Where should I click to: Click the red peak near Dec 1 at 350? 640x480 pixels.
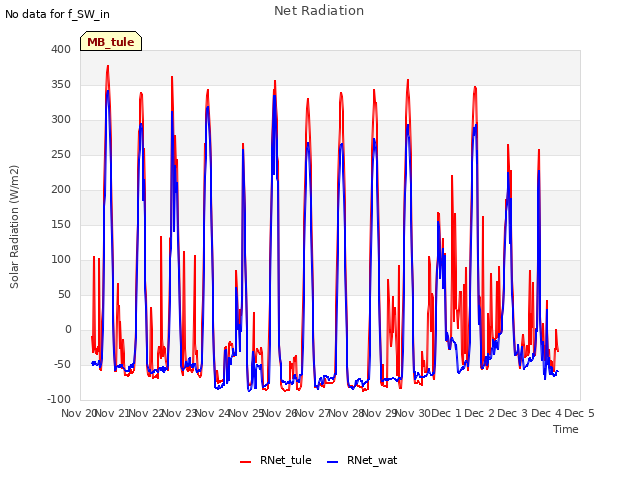tap(475, 87)
